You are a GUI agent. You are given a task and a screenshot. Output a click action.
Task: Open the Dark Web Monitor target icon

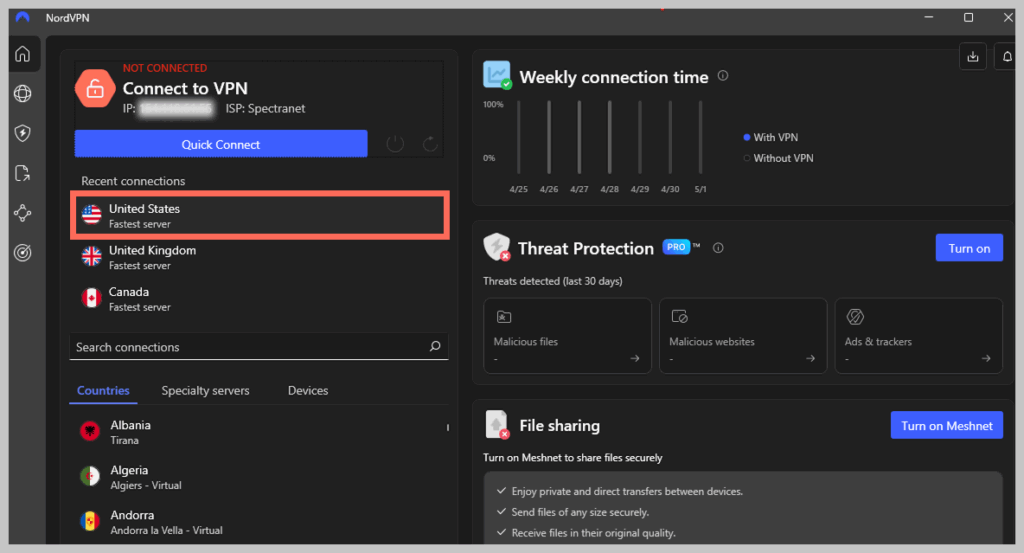click(22, 253)
